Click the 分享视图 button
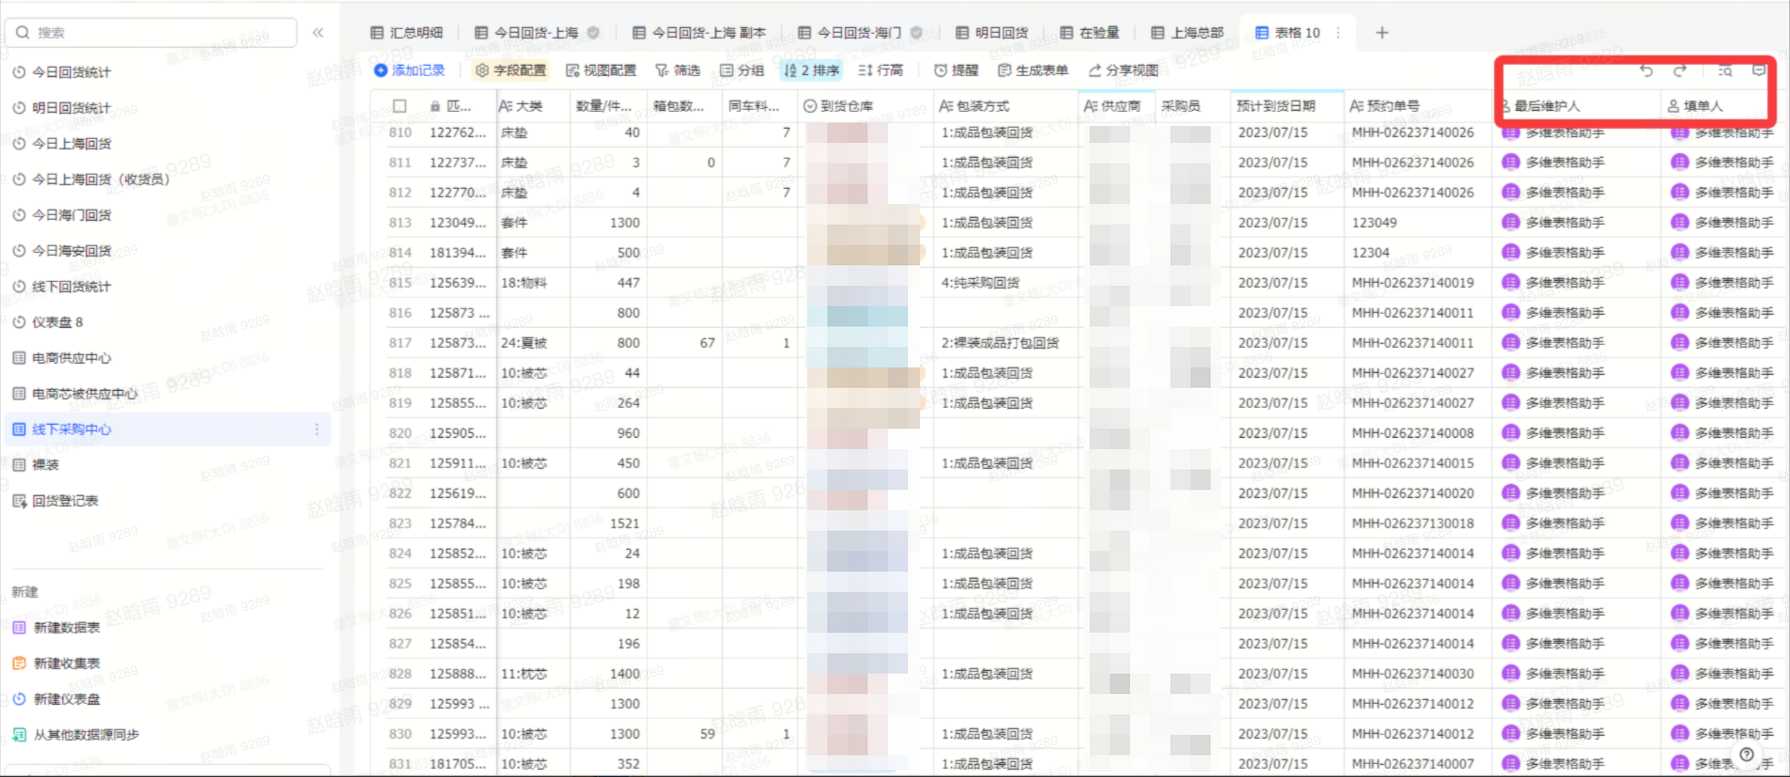The image size is (1790, 777). pyautogui.click(x=1123, y=70)
